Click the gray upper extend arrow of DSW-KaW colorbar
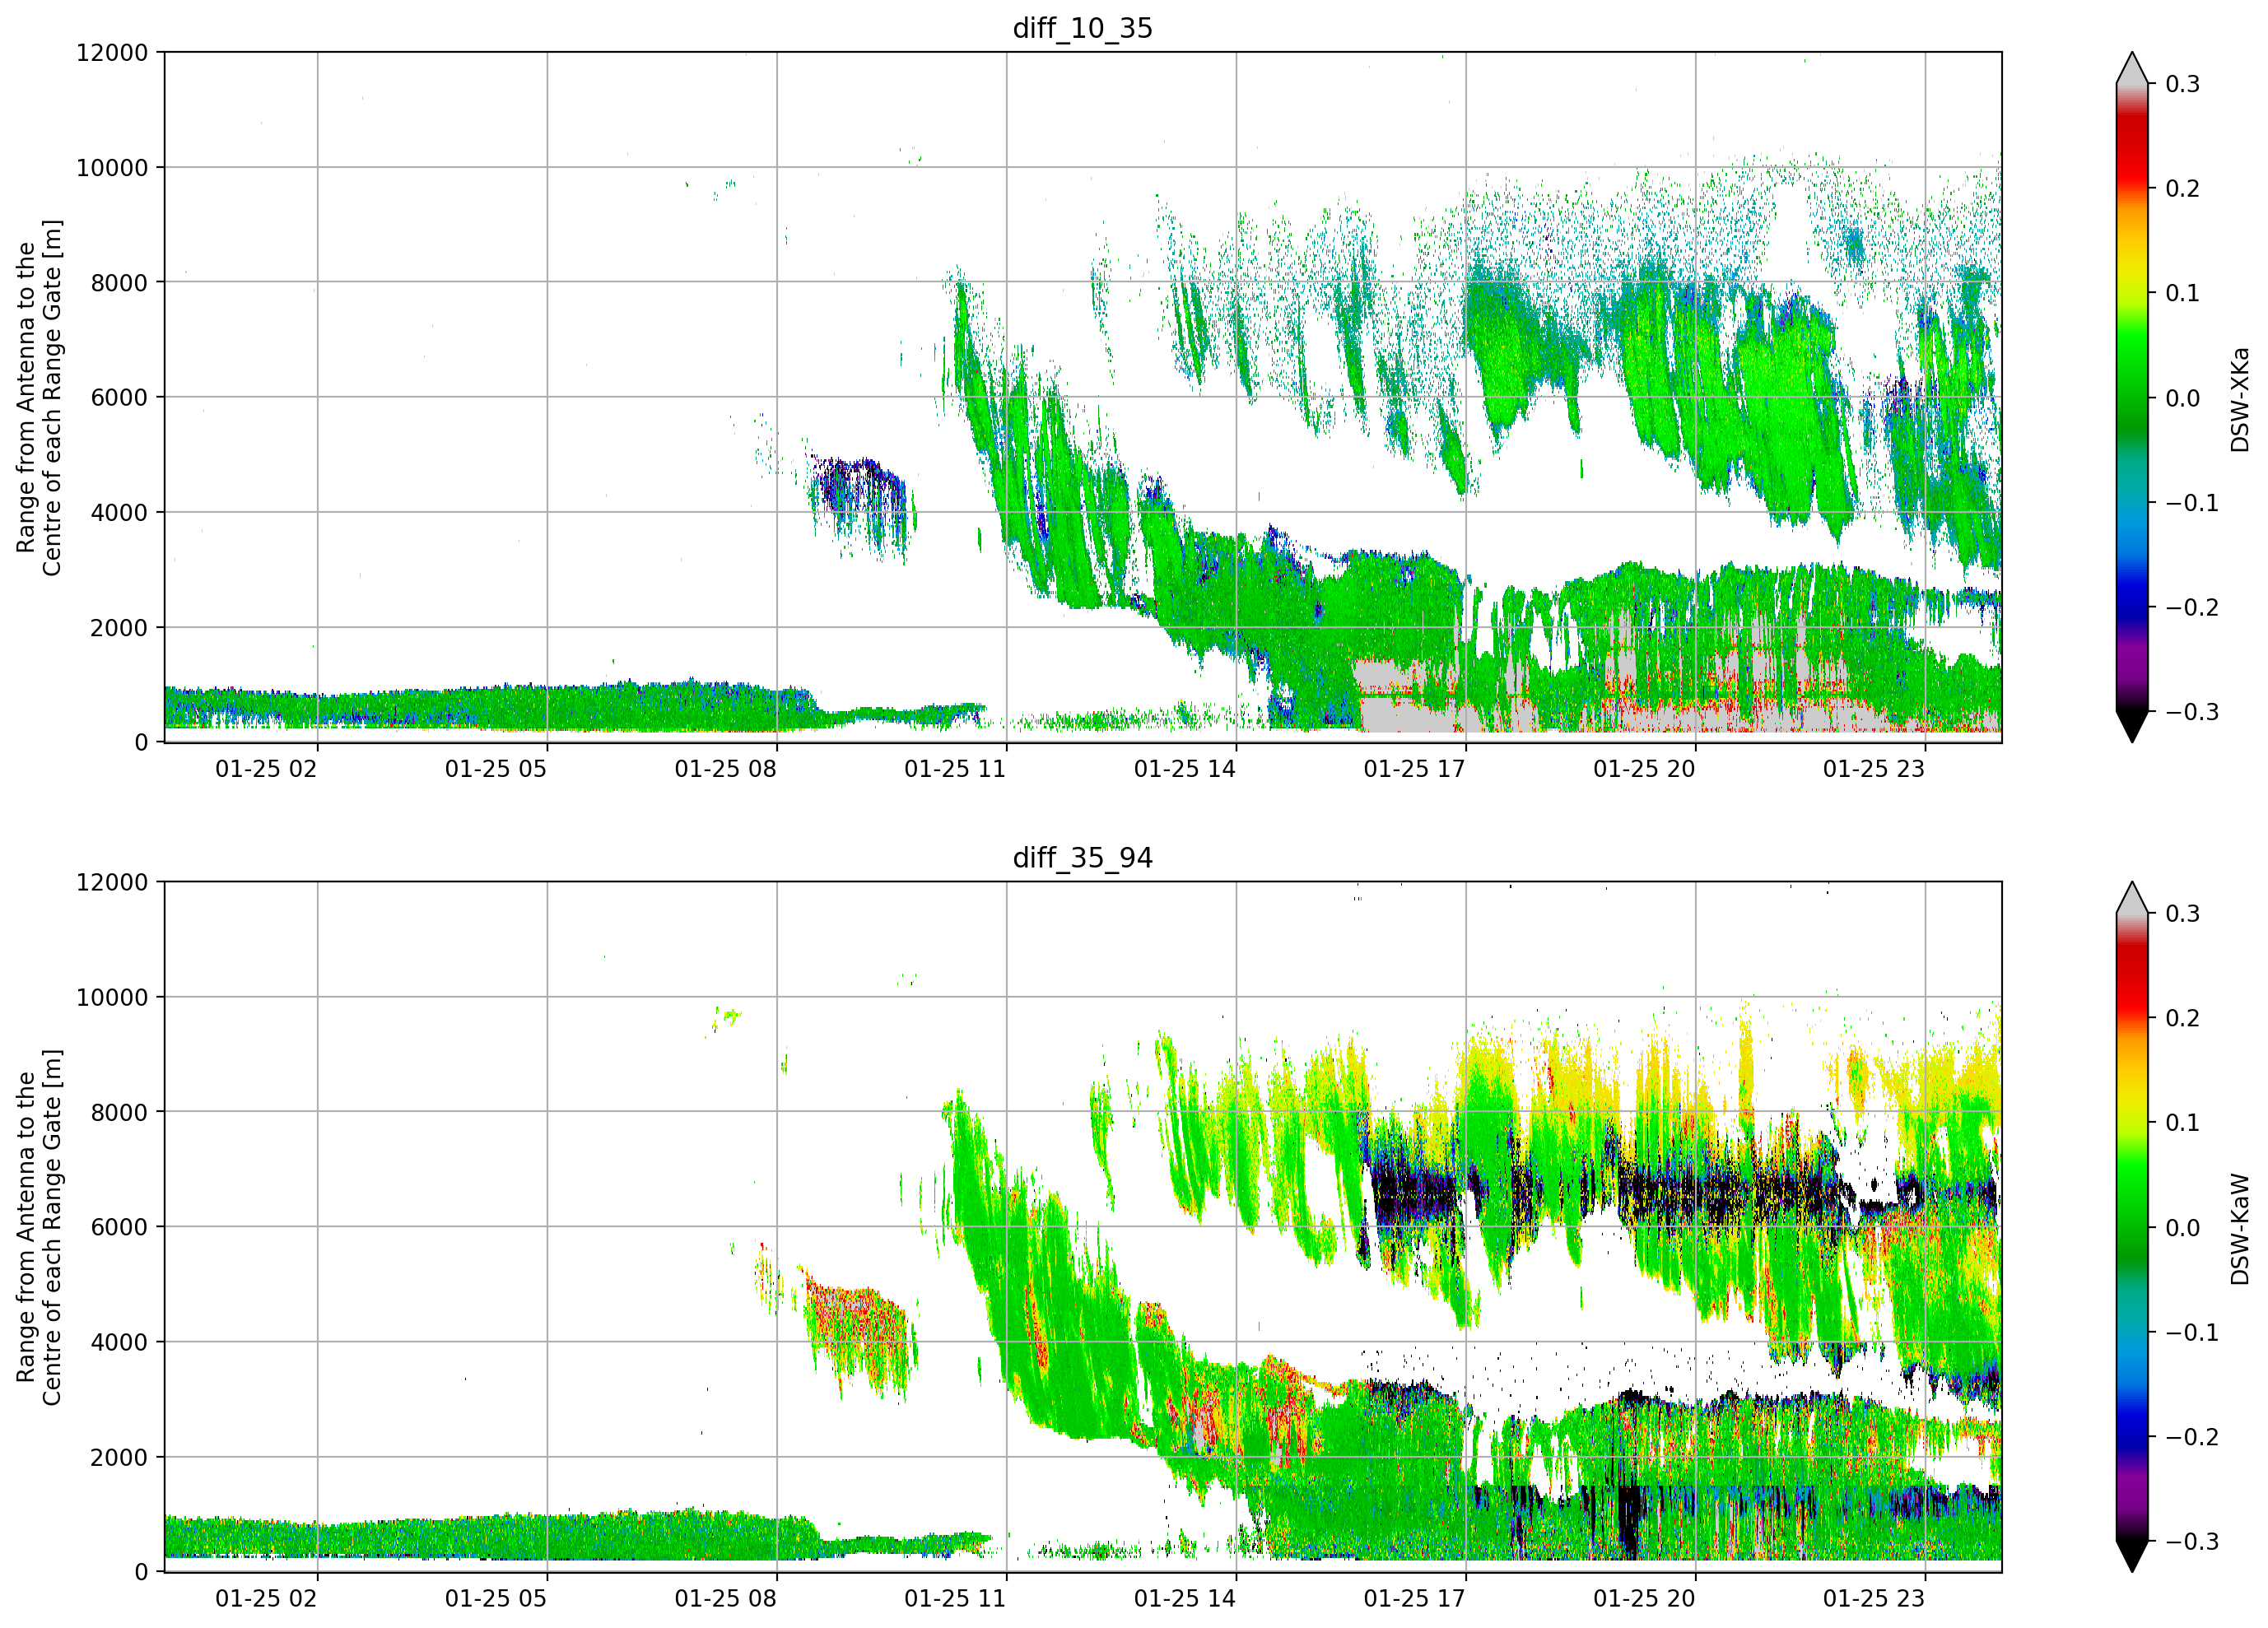Screen dimensions: 2268x1628 coord(2132,899)
